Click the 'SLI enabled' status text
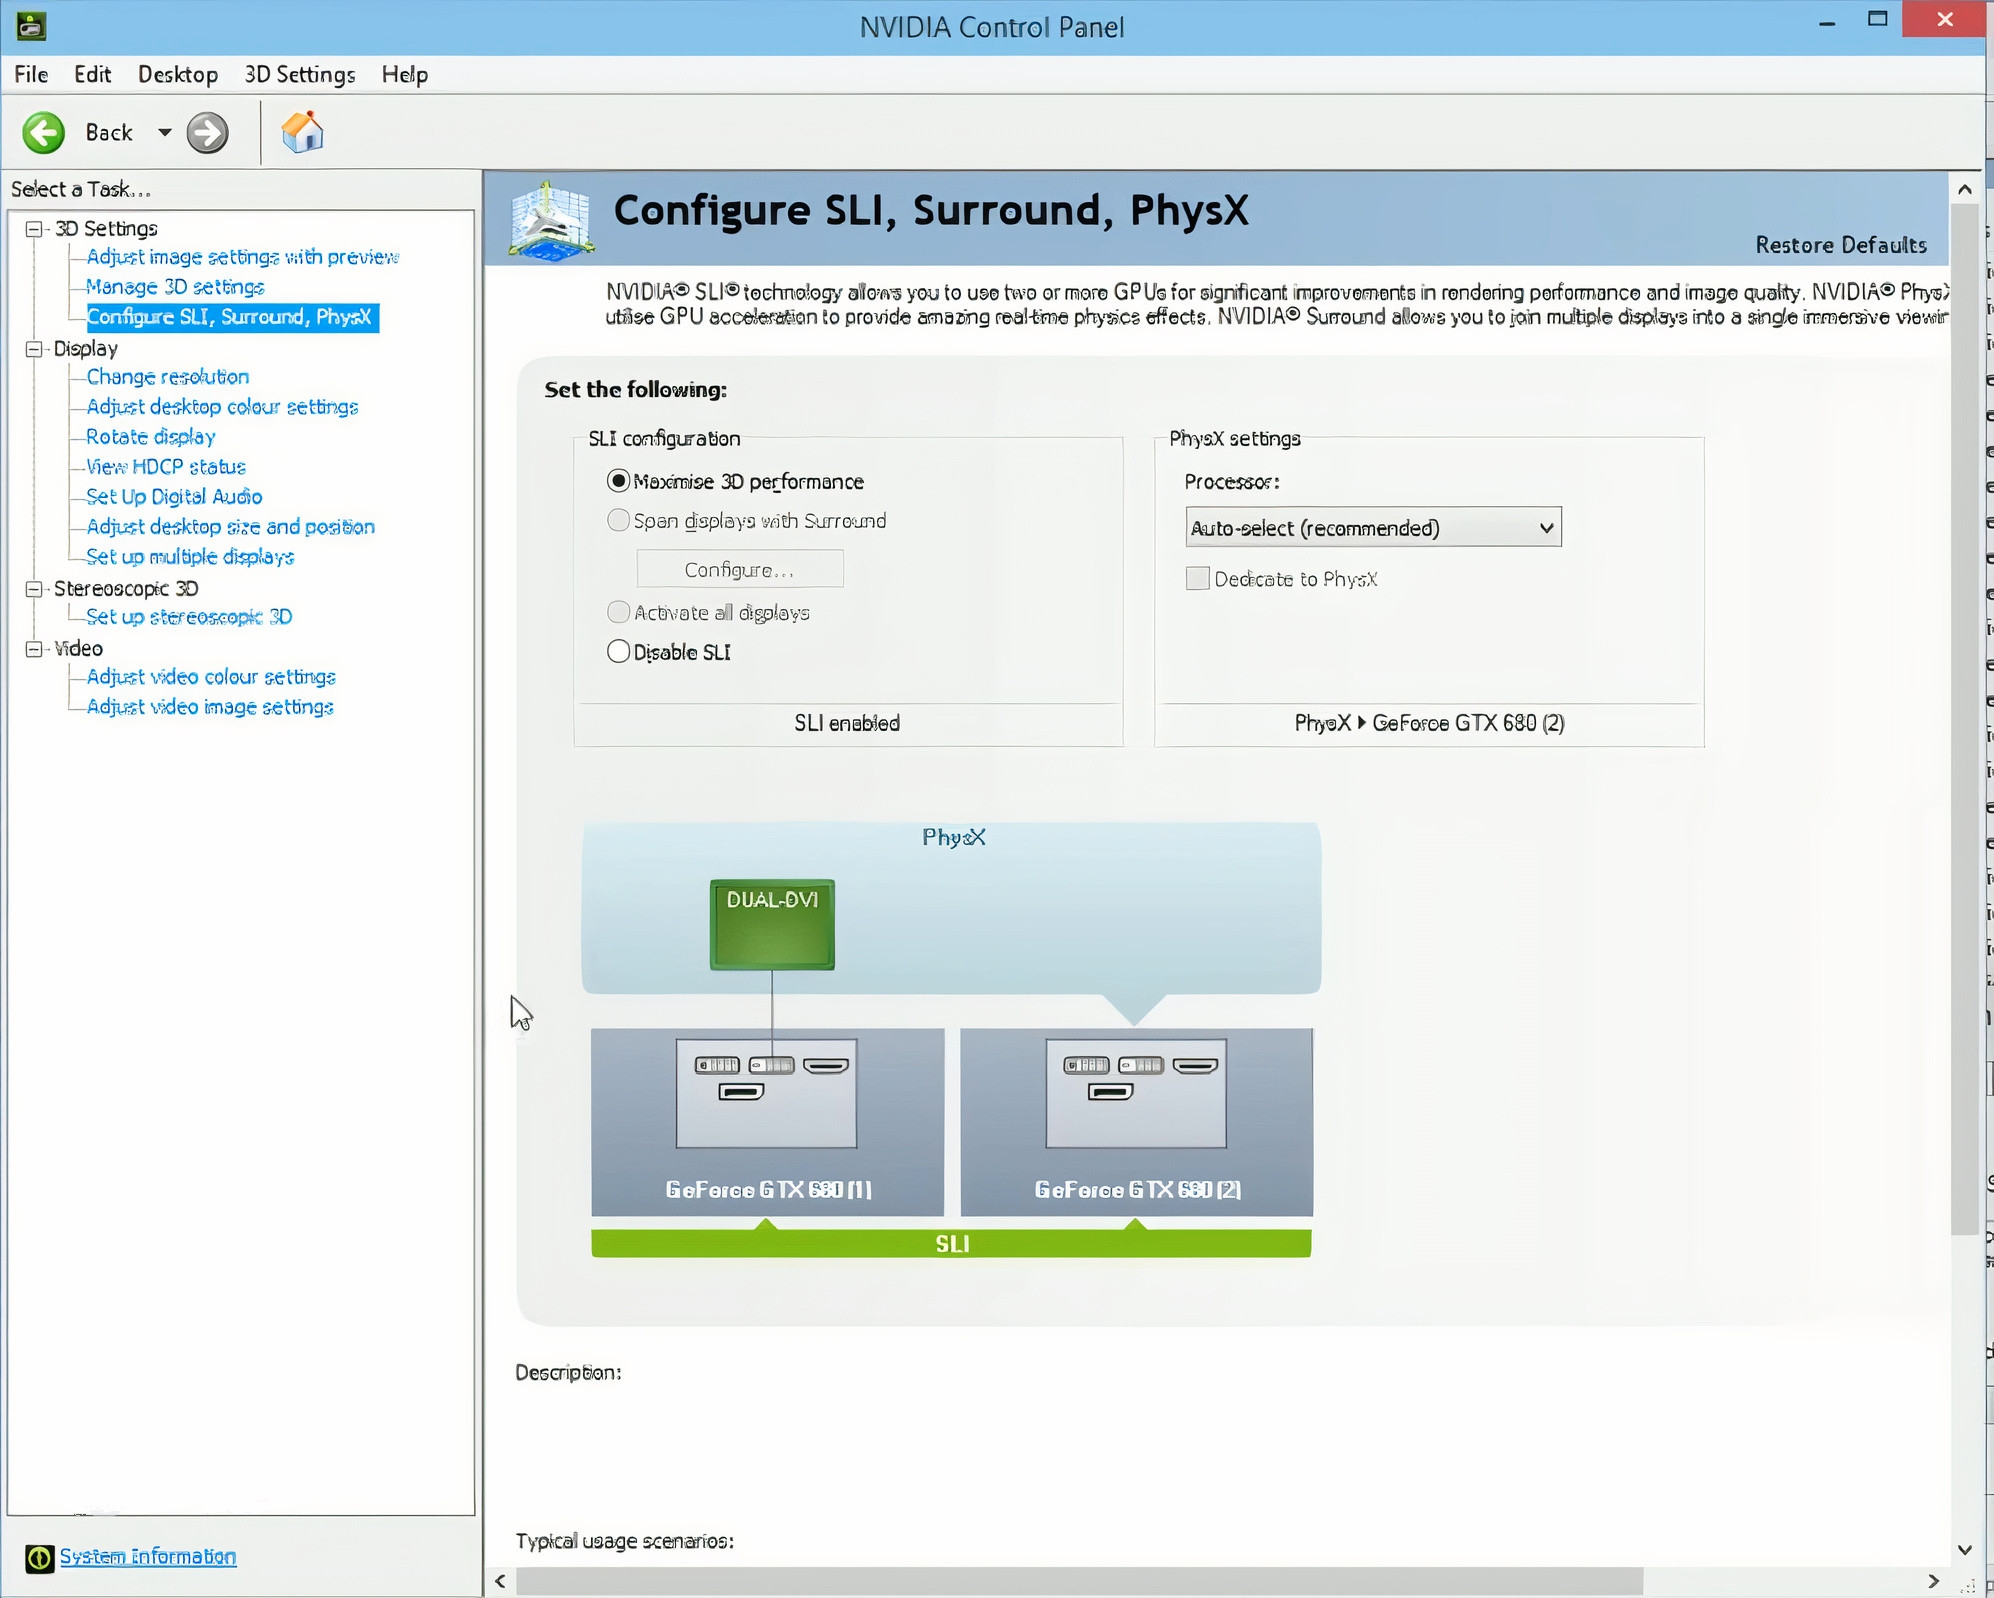This screenshot has height=1598, width=1994. pos(847,723)
